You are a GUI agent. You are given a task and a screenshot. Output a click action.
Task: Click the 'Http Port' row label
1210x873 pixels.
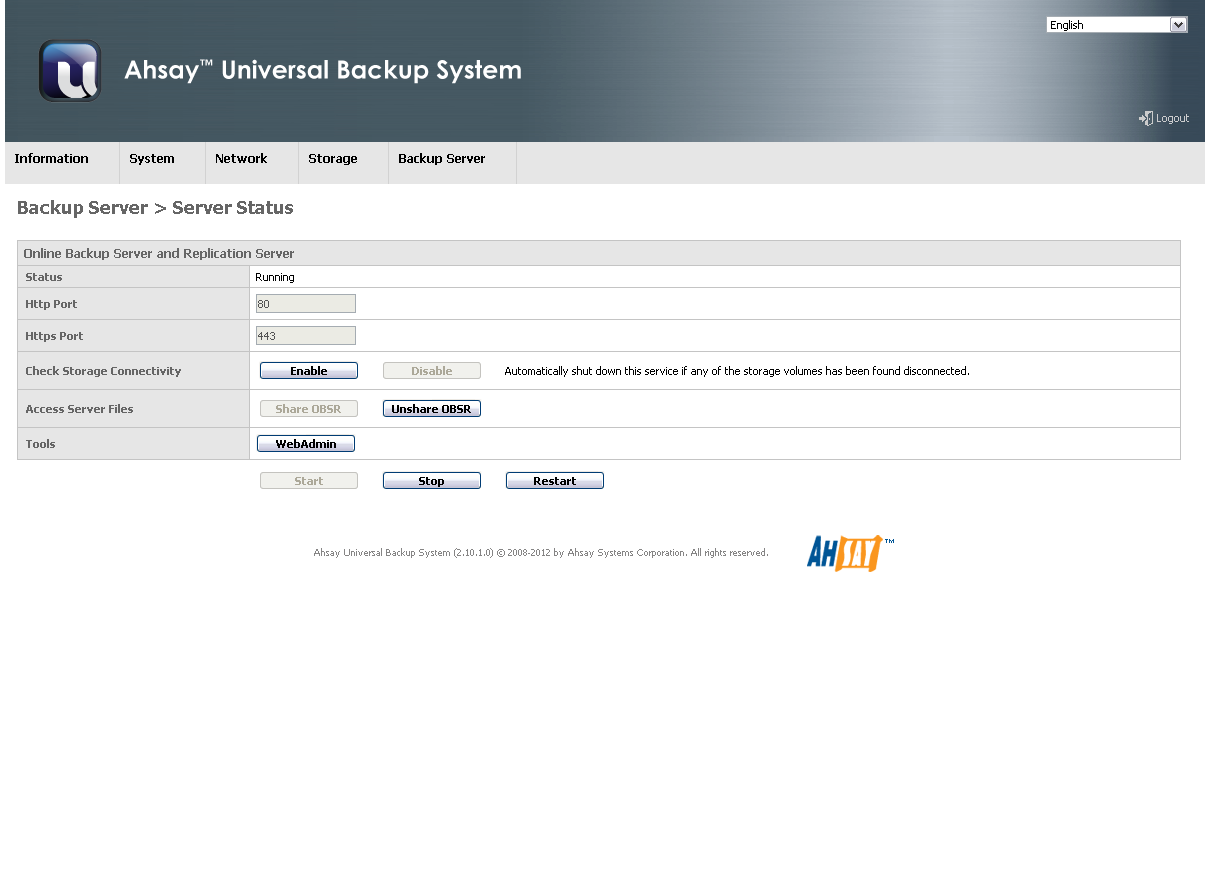tap(51, 304)
